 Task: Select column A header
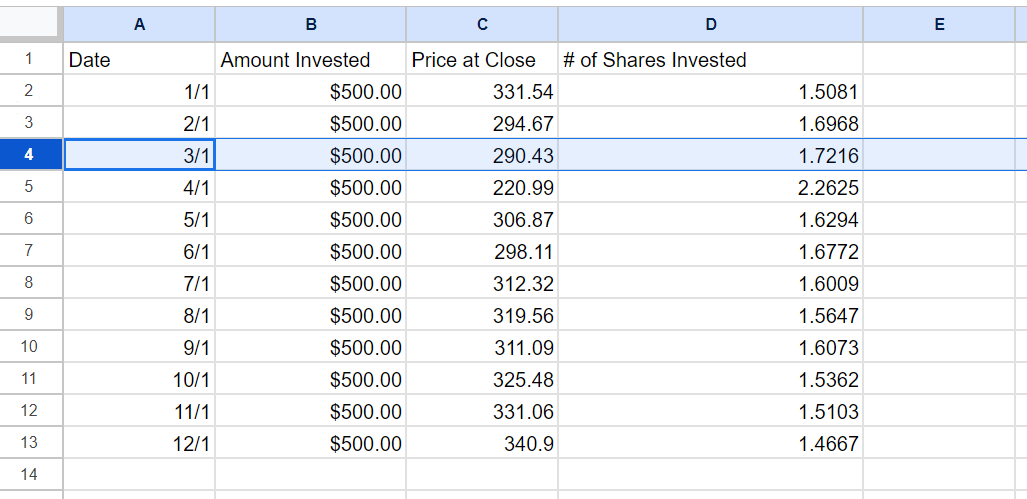(139, 25)
